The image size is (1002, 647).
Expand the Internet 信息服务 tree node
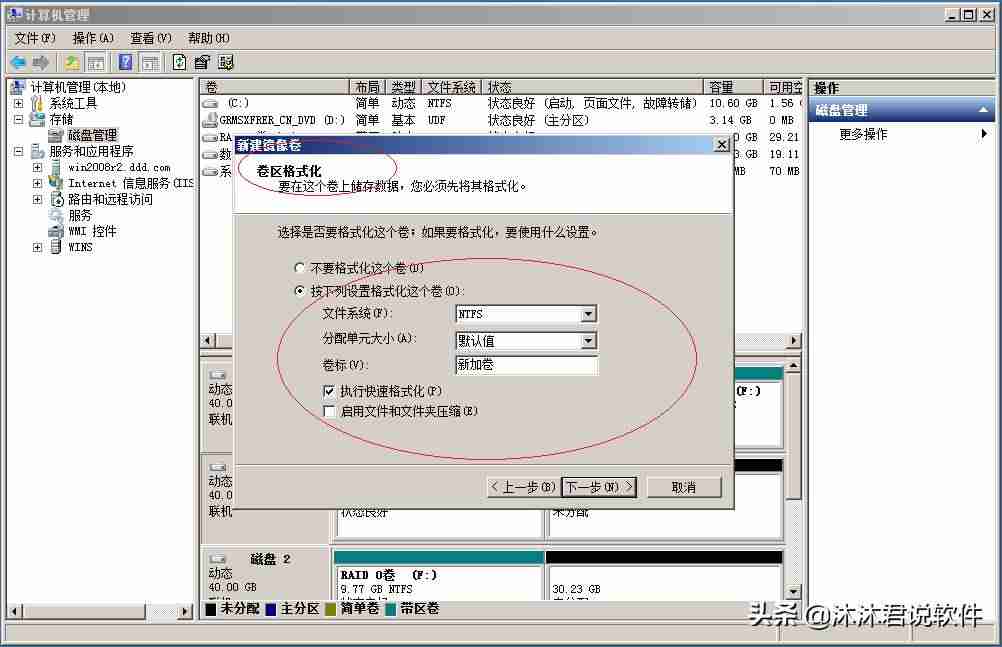(38, 183)
